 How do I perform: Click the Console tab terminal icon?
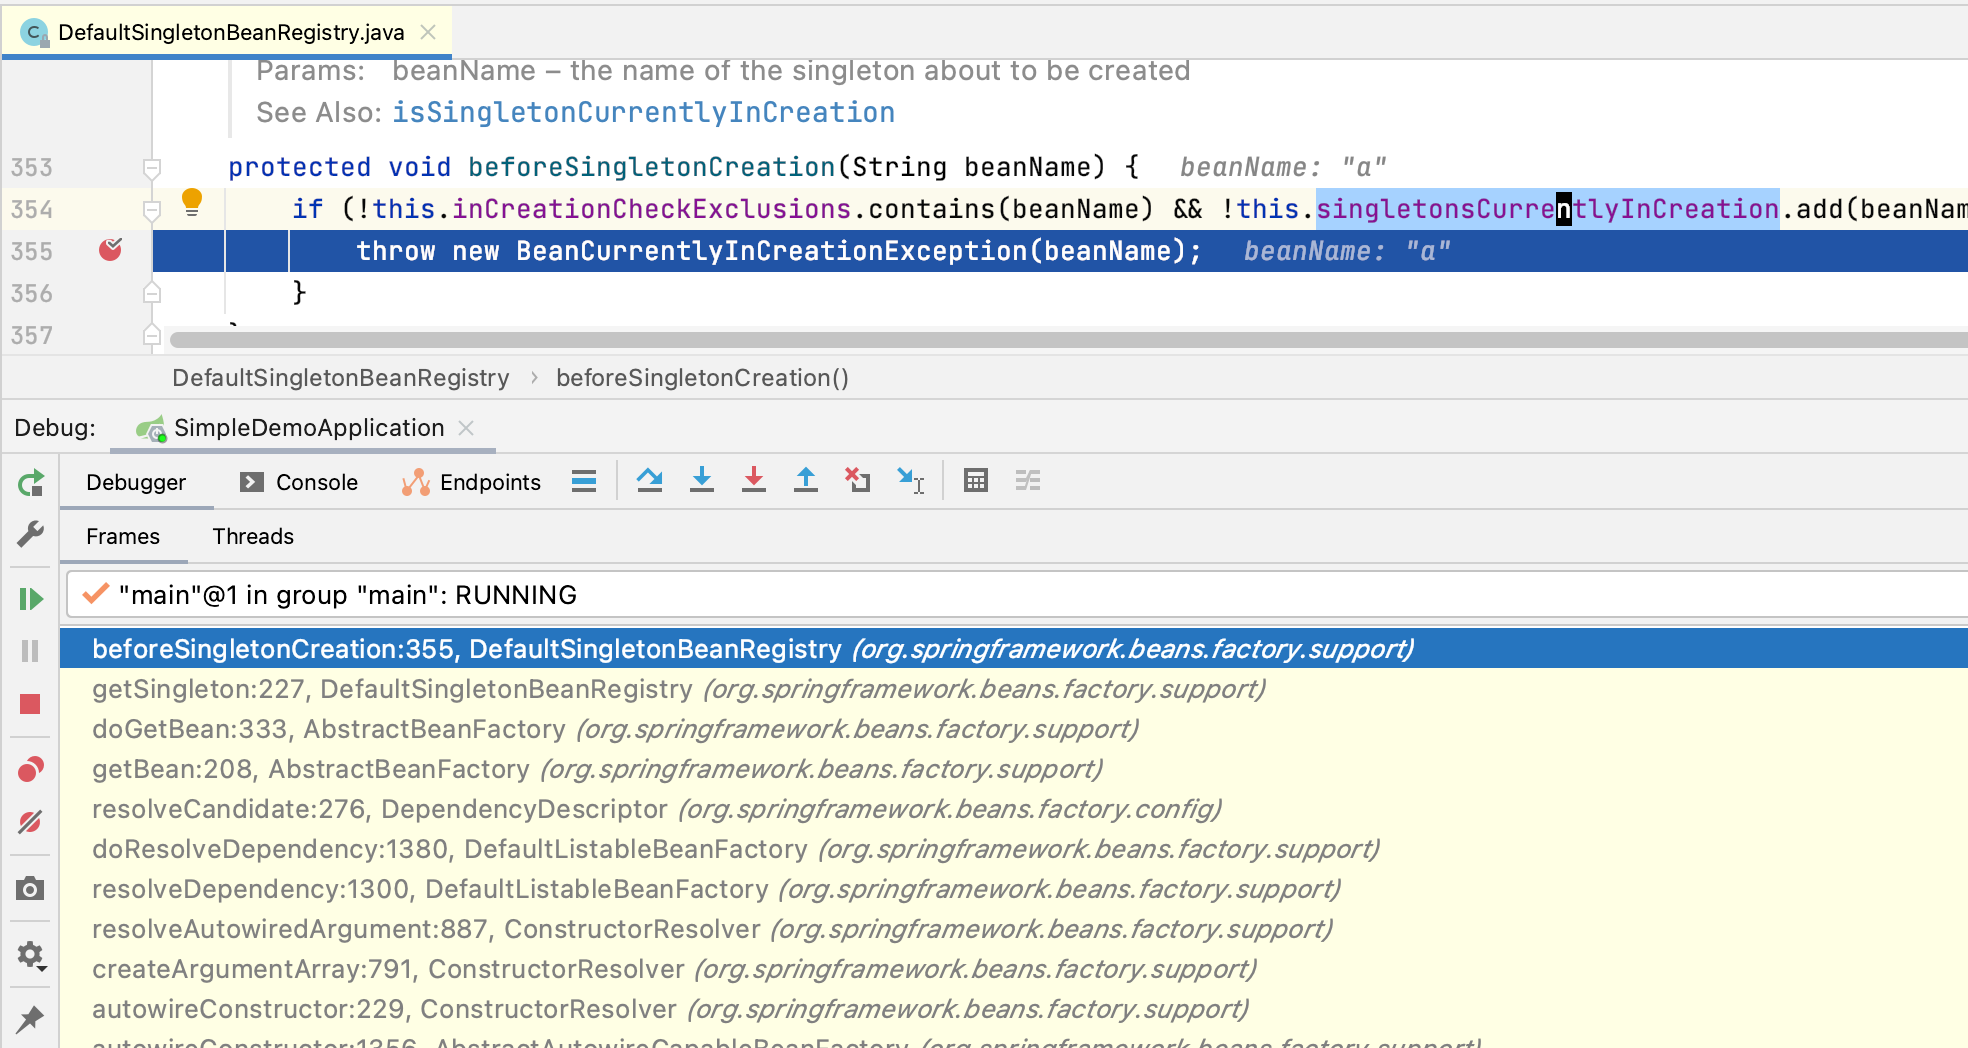(x=252, y=482)
